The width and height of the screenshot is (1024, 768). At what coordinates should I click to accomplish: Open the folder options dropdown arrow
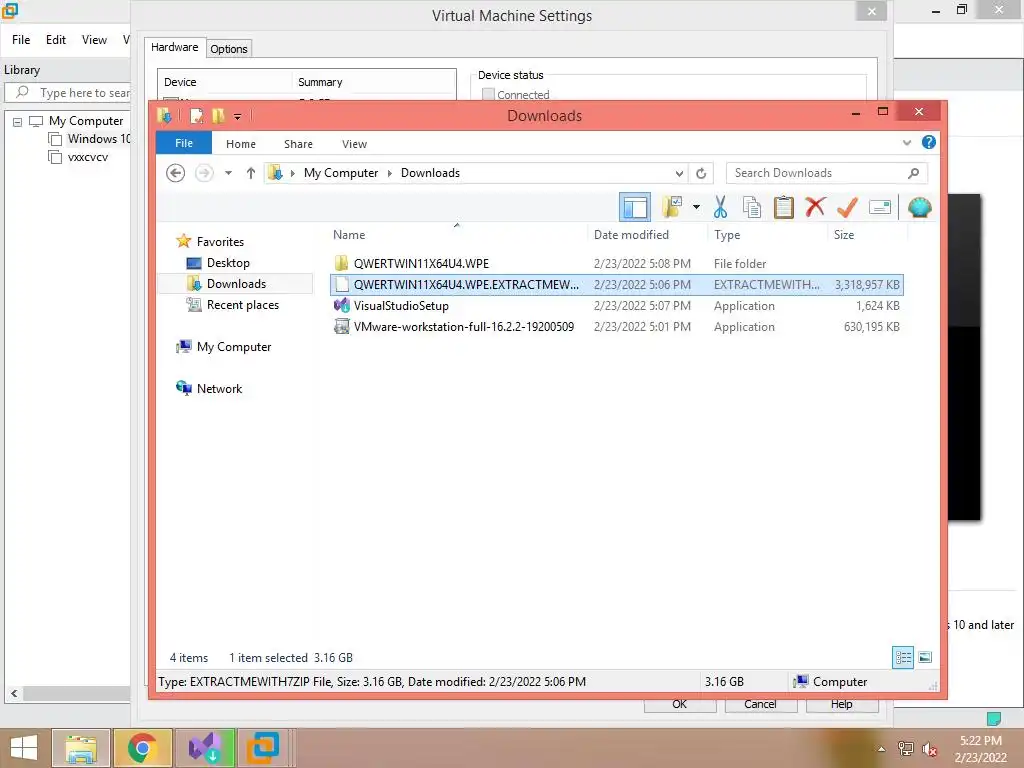tap(696, 208)
